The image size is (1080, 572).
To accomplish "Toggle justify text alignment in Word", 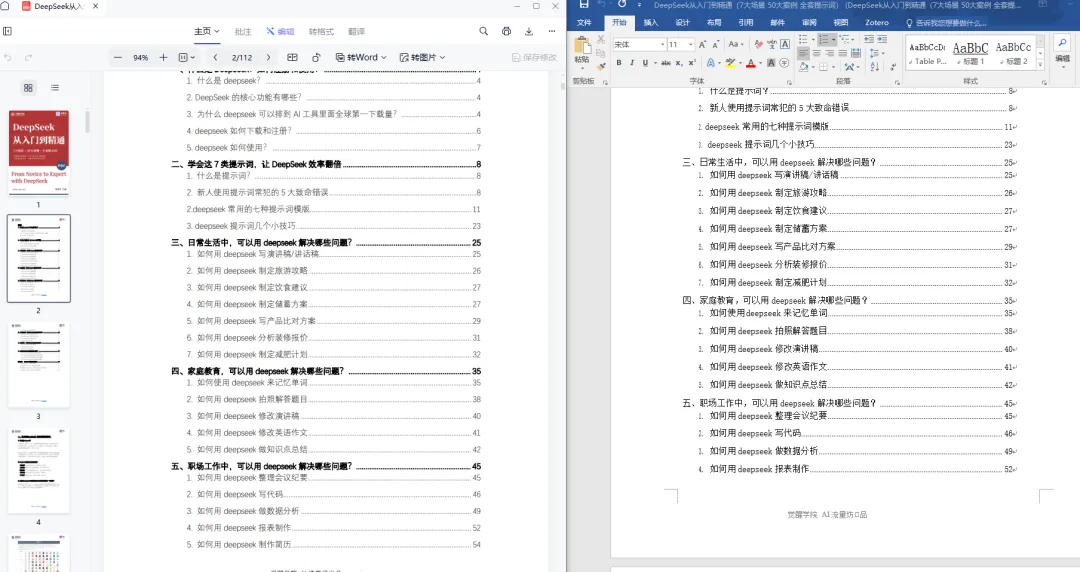I will tap(842, 53).
